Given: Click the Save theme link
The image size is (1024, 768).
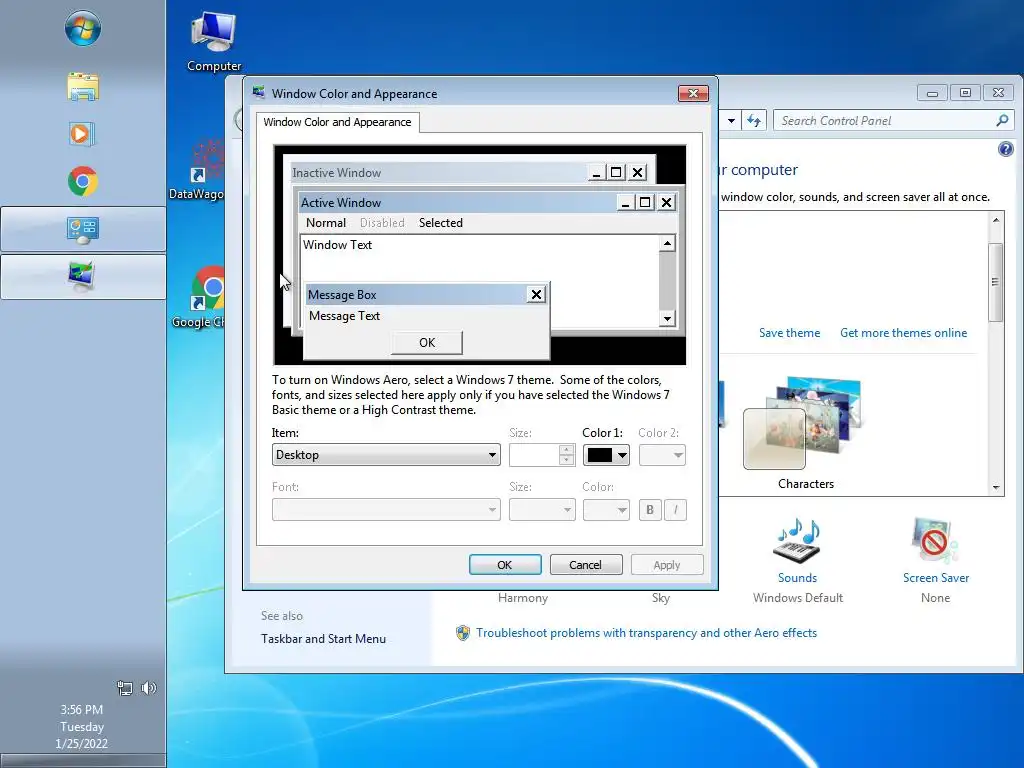Looking at the screenshot, I should 790,333.
